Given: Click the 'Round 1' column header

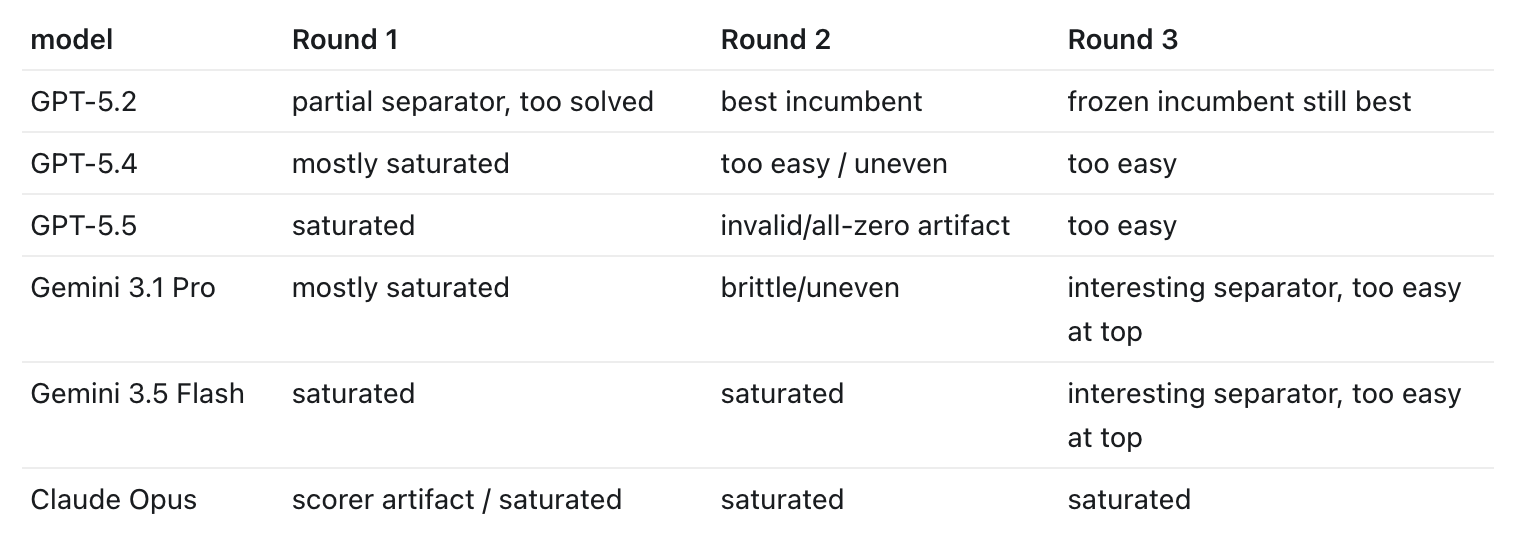Looking at the screenshot, I should 345,40.
